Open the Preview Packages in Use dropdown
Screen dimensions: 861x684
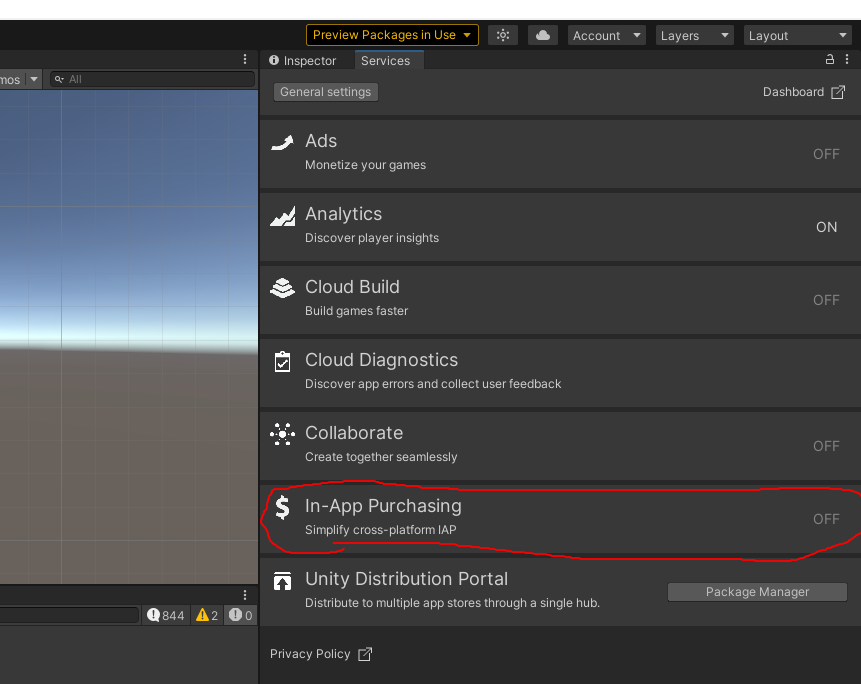click(x=392, y=35)
